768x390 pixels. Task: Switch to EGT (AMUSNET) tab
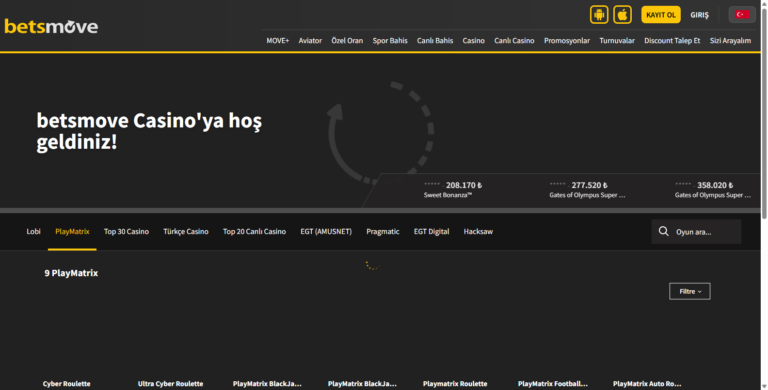tap(326, 231)
